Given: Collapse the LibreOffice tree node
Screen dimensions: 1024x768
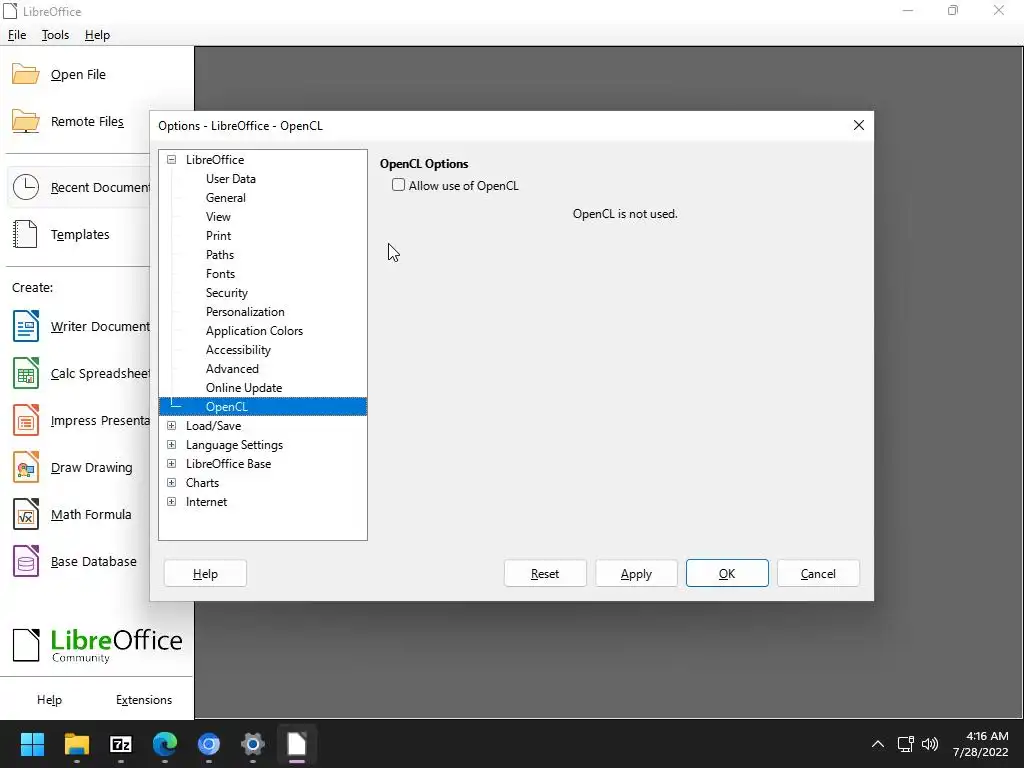Looking at the screenshot, I should 171,159.
